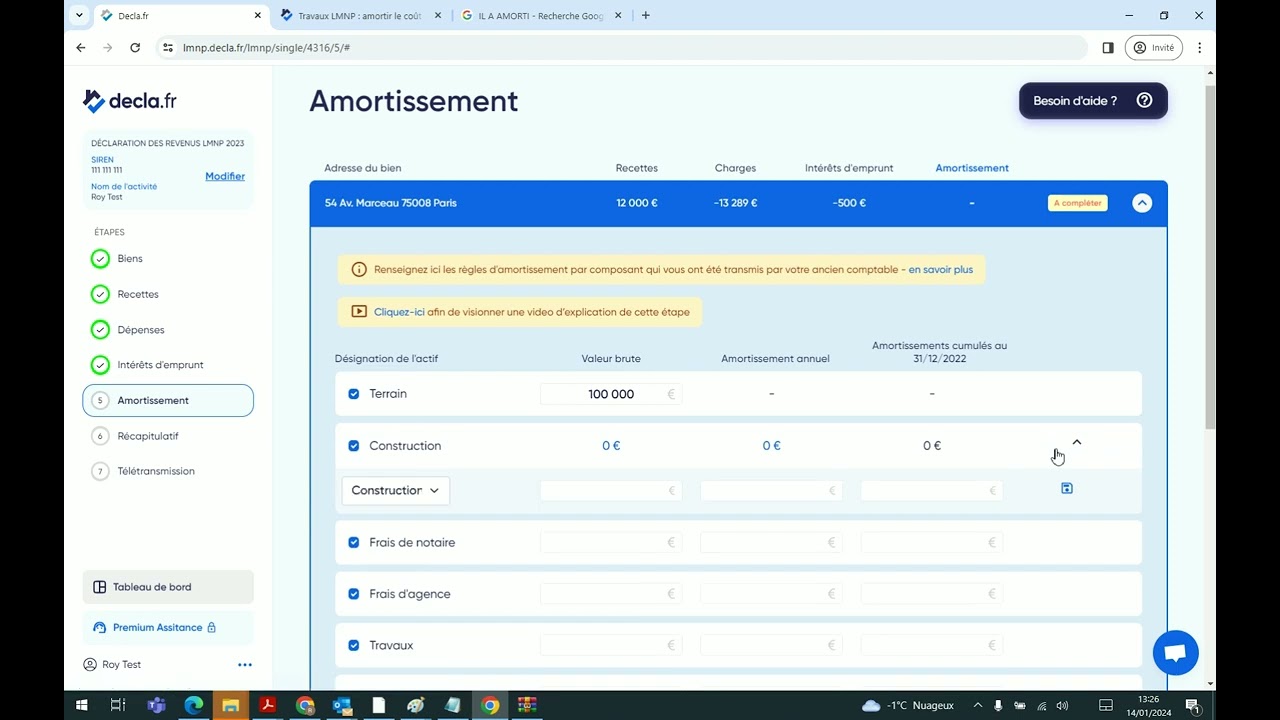Click Frais d'agence amortissements cumulés field
Screen dimensions: 1280x720
point(931,594)
